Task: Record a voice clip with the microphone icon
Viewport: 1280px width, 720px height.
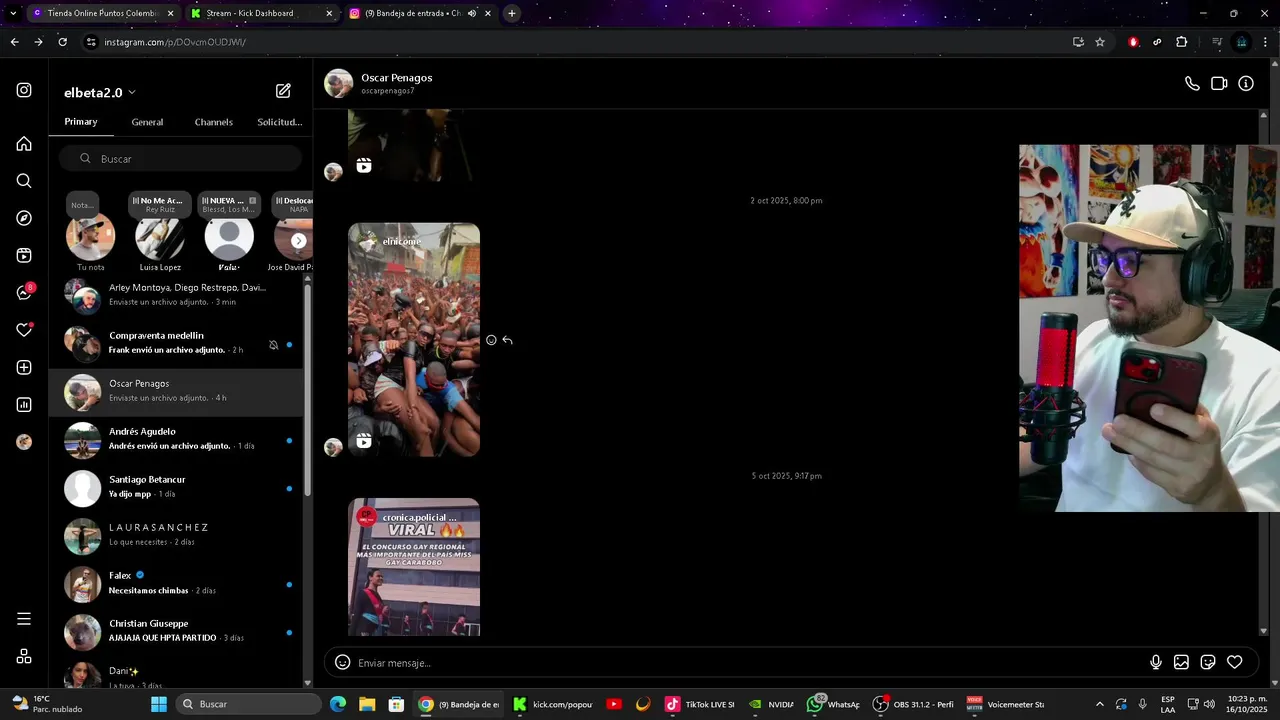Action: point(1156,662)
